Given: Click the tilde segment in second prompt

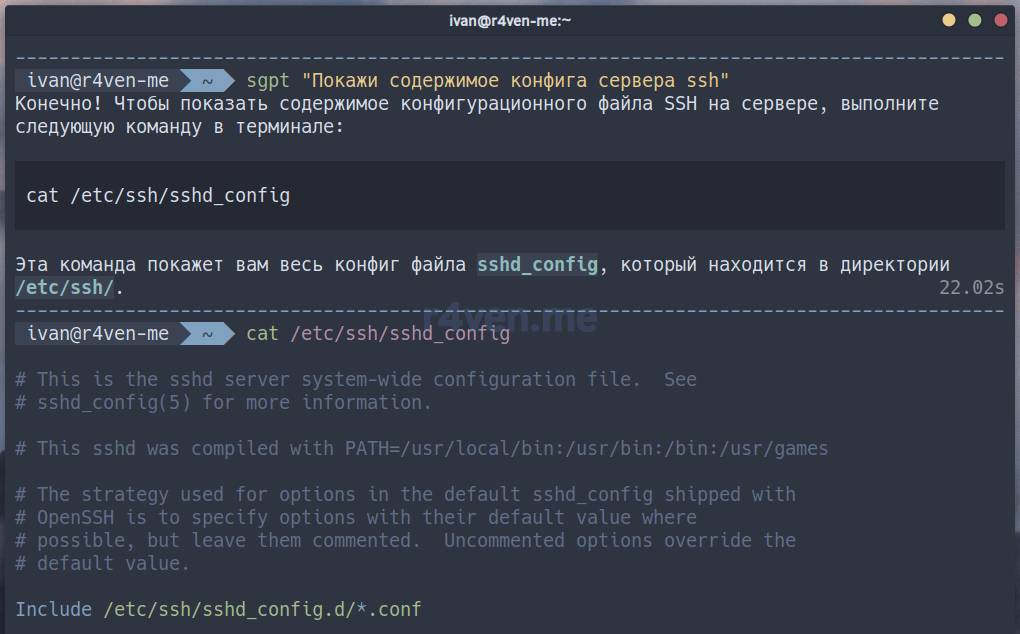Looking at the screenshot, I should 207,333.
